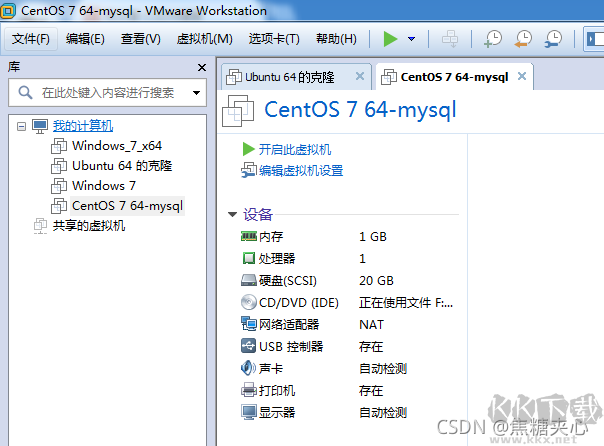Click the 我的计算机 monitor icon
This screenshot has width=604, height=446.
click(x=40, y=126)
